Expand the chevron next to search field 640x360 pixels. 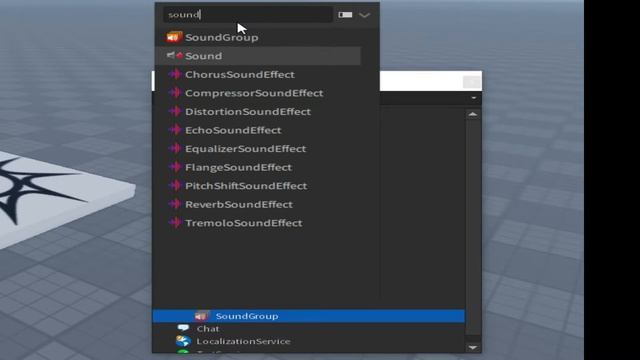coord(364,15)
